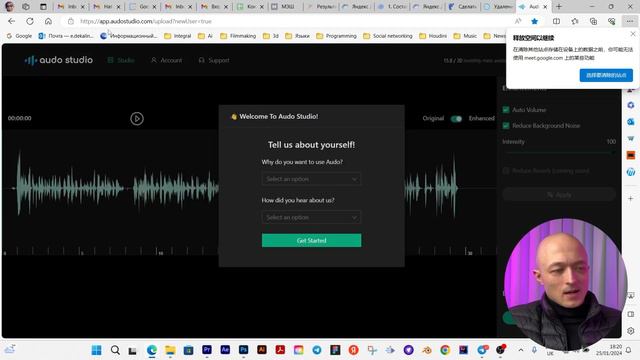Launch Illustrator from taskbar
Viewport: 640px width, 360px height.
(262, 350)
